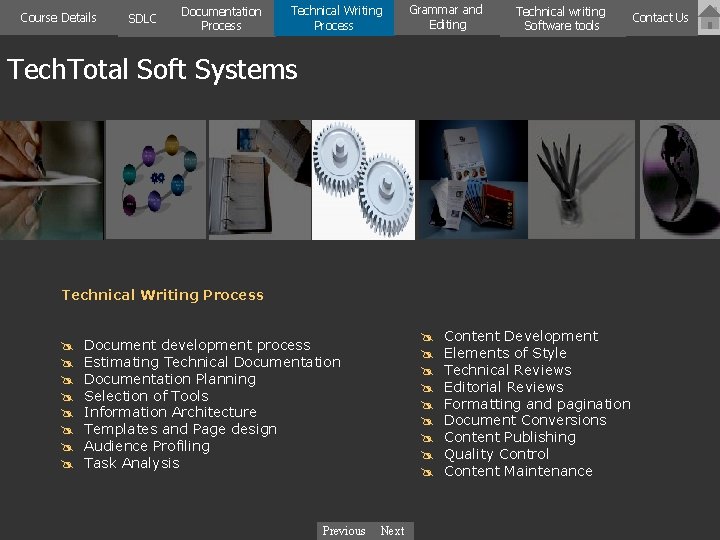Click the text 'Information Architecture'

(170, 412)
